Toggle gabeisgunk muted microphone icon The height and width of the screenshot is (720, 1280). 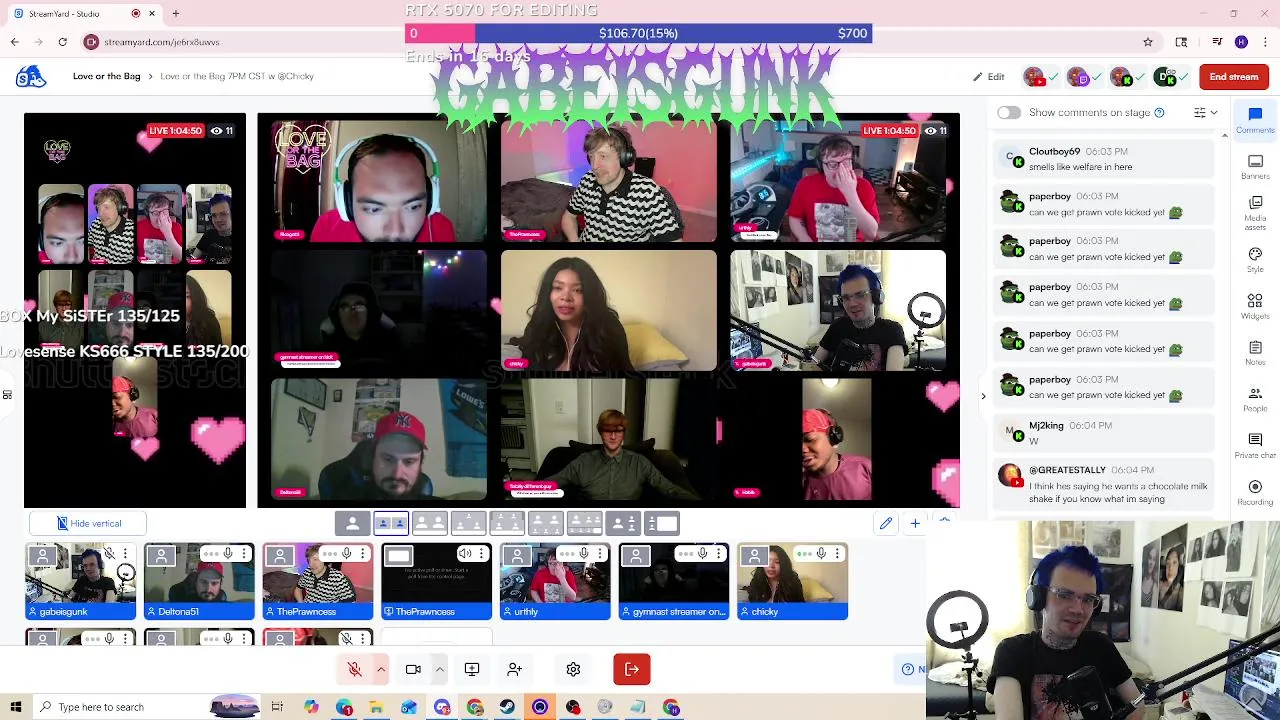(109, 554)
